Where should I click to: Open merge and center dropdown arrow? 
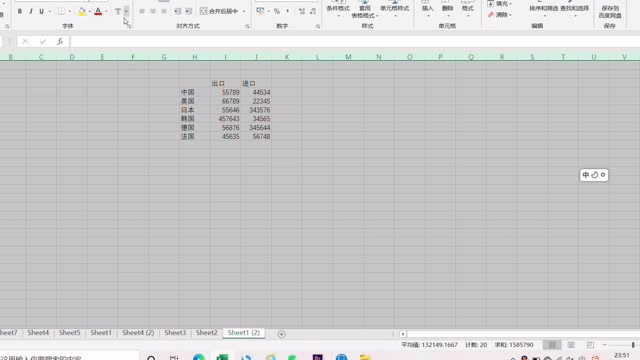coord(244,11)
